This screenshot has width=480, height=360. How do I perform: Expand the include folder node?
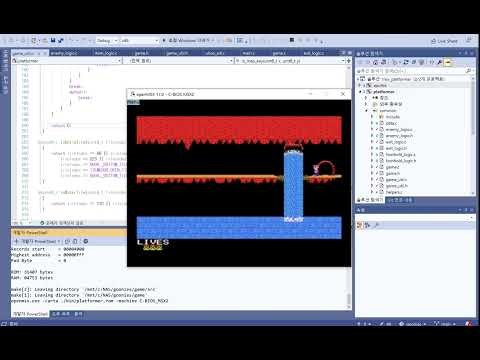(372, 117)
